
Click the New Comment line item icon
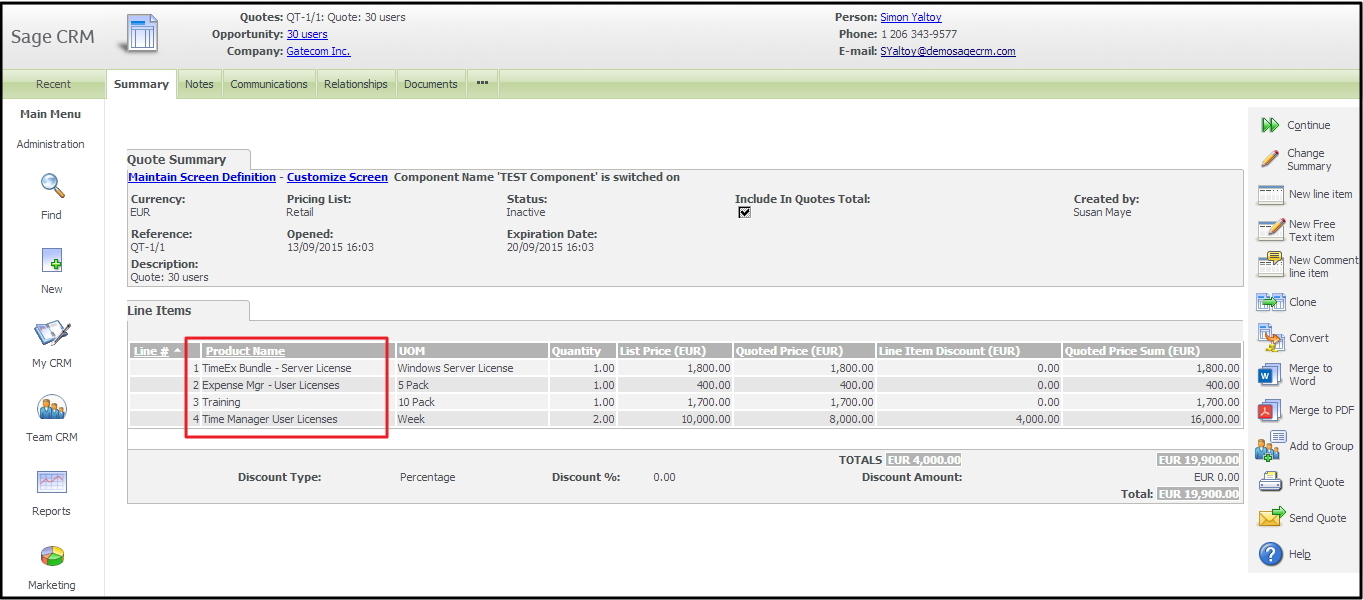pos(1270,265)
